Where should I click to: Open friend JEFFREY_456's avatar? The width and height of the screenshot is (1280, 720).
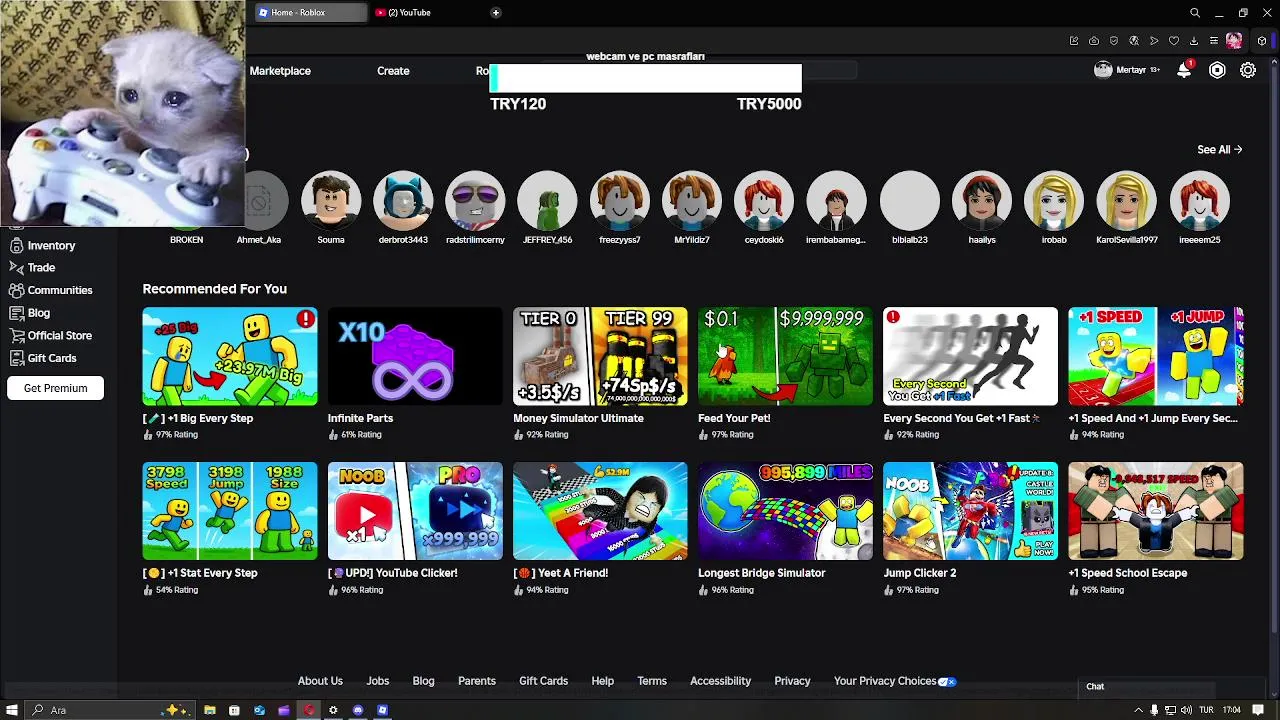point(547,201)
